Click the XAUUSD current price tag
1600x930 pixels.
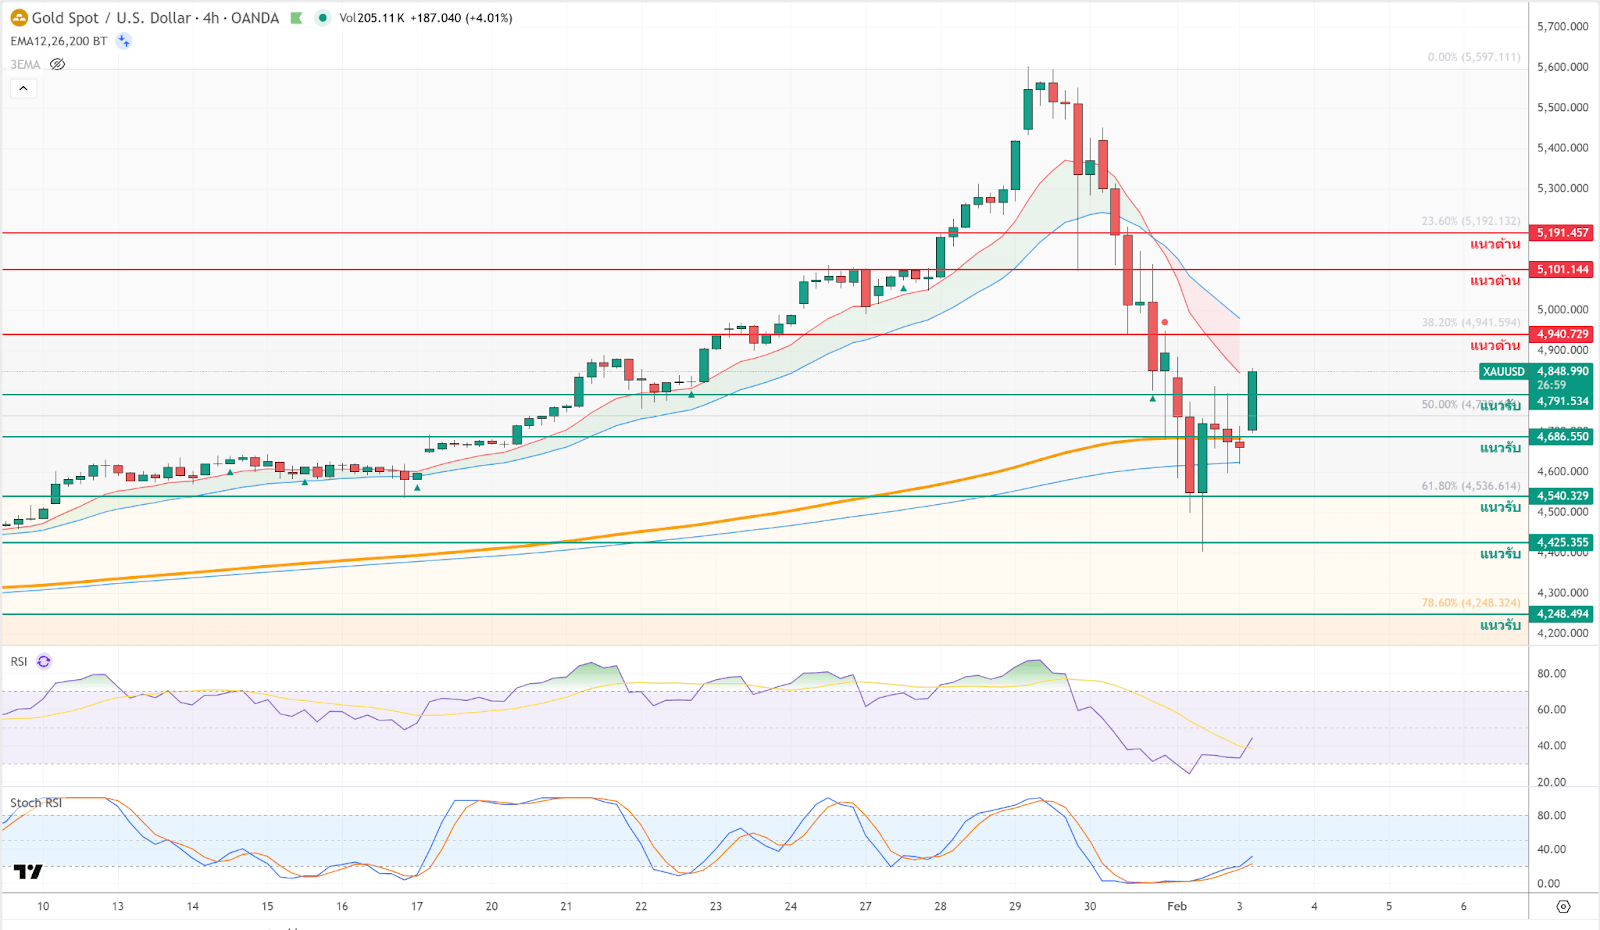[1503, 372]
